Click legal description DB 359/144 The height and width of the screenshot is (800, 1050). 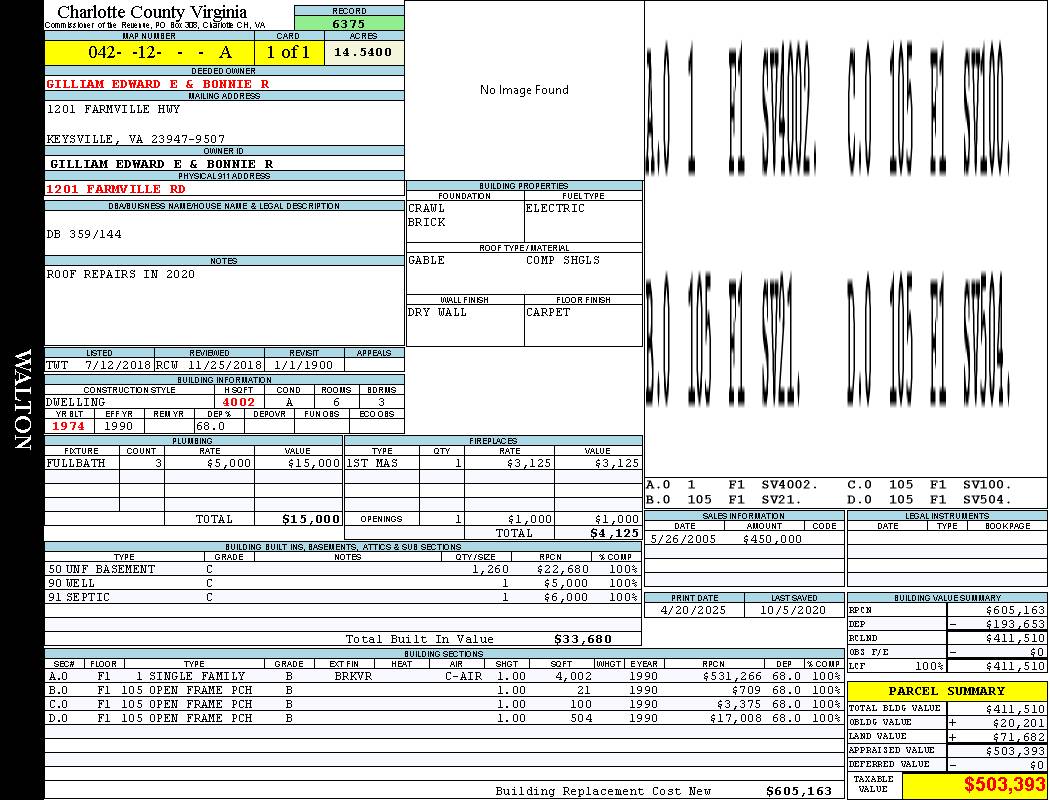pos(84,234)
